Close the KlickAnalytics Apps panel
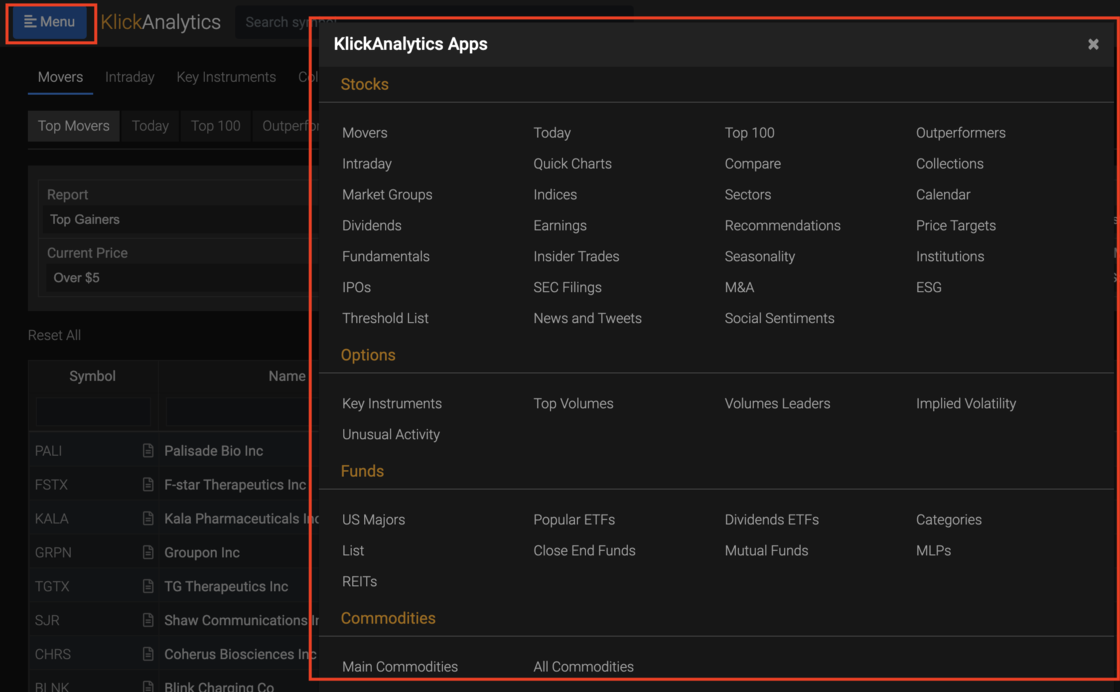The height and width of the screenshot is (692, 1120). point(1093,44)
